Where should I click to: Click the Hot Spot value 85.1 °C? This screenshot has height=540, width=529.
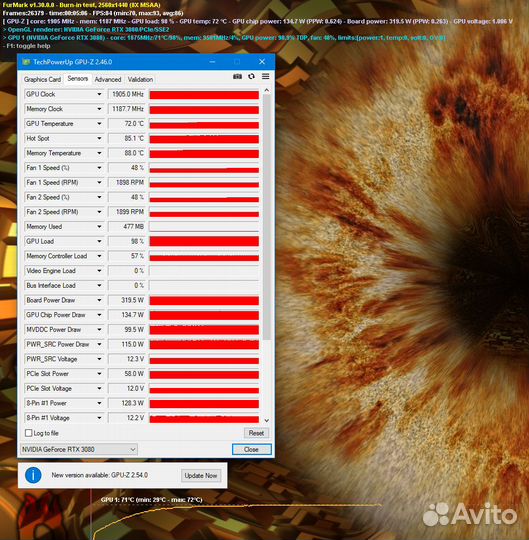[134, 138]
